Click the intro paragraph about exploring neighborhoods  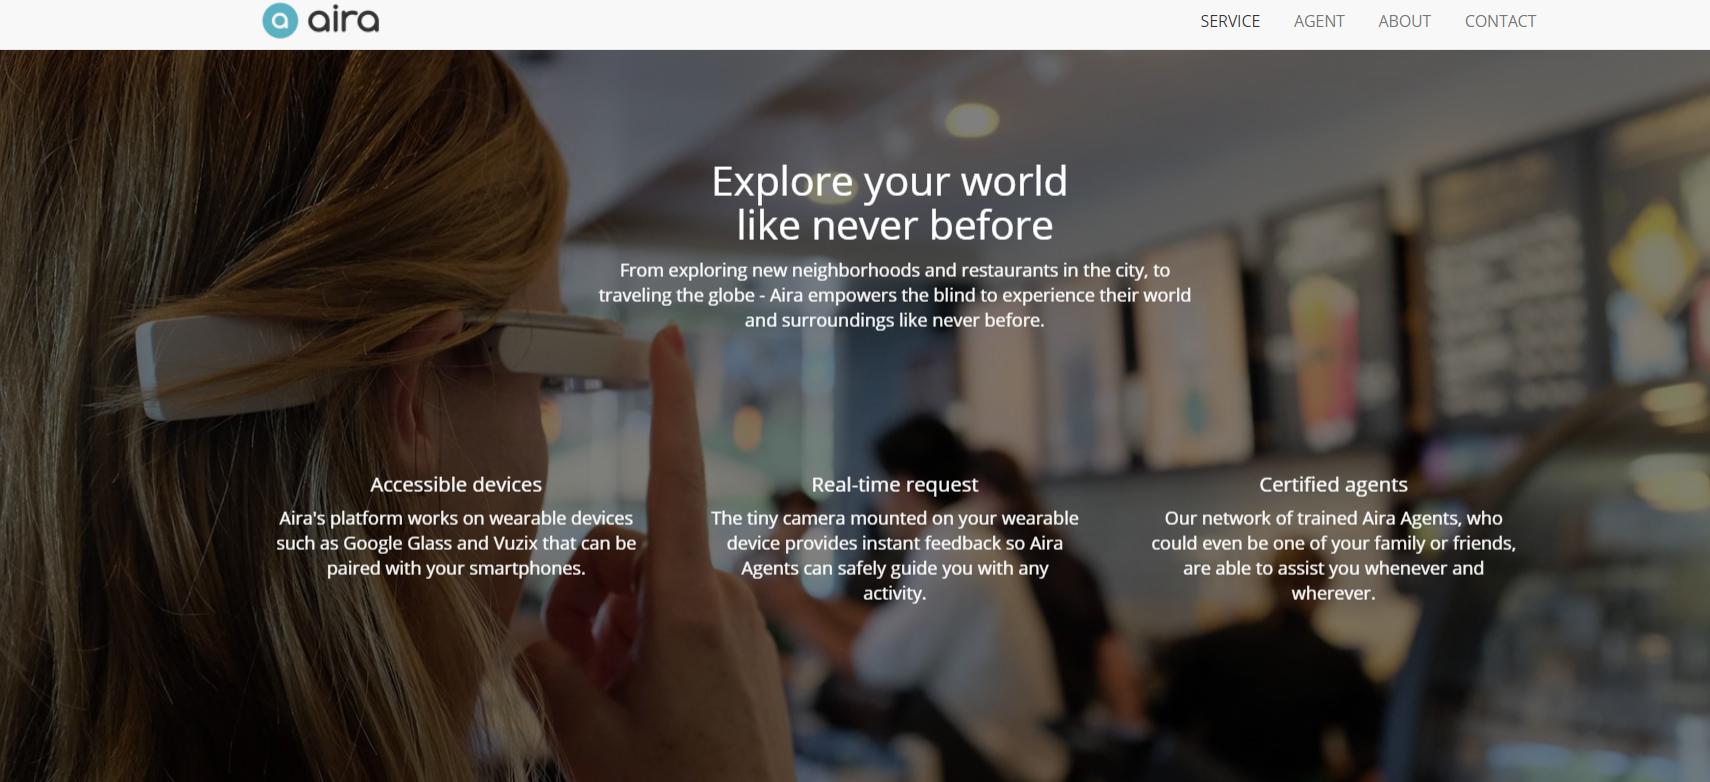895,295
